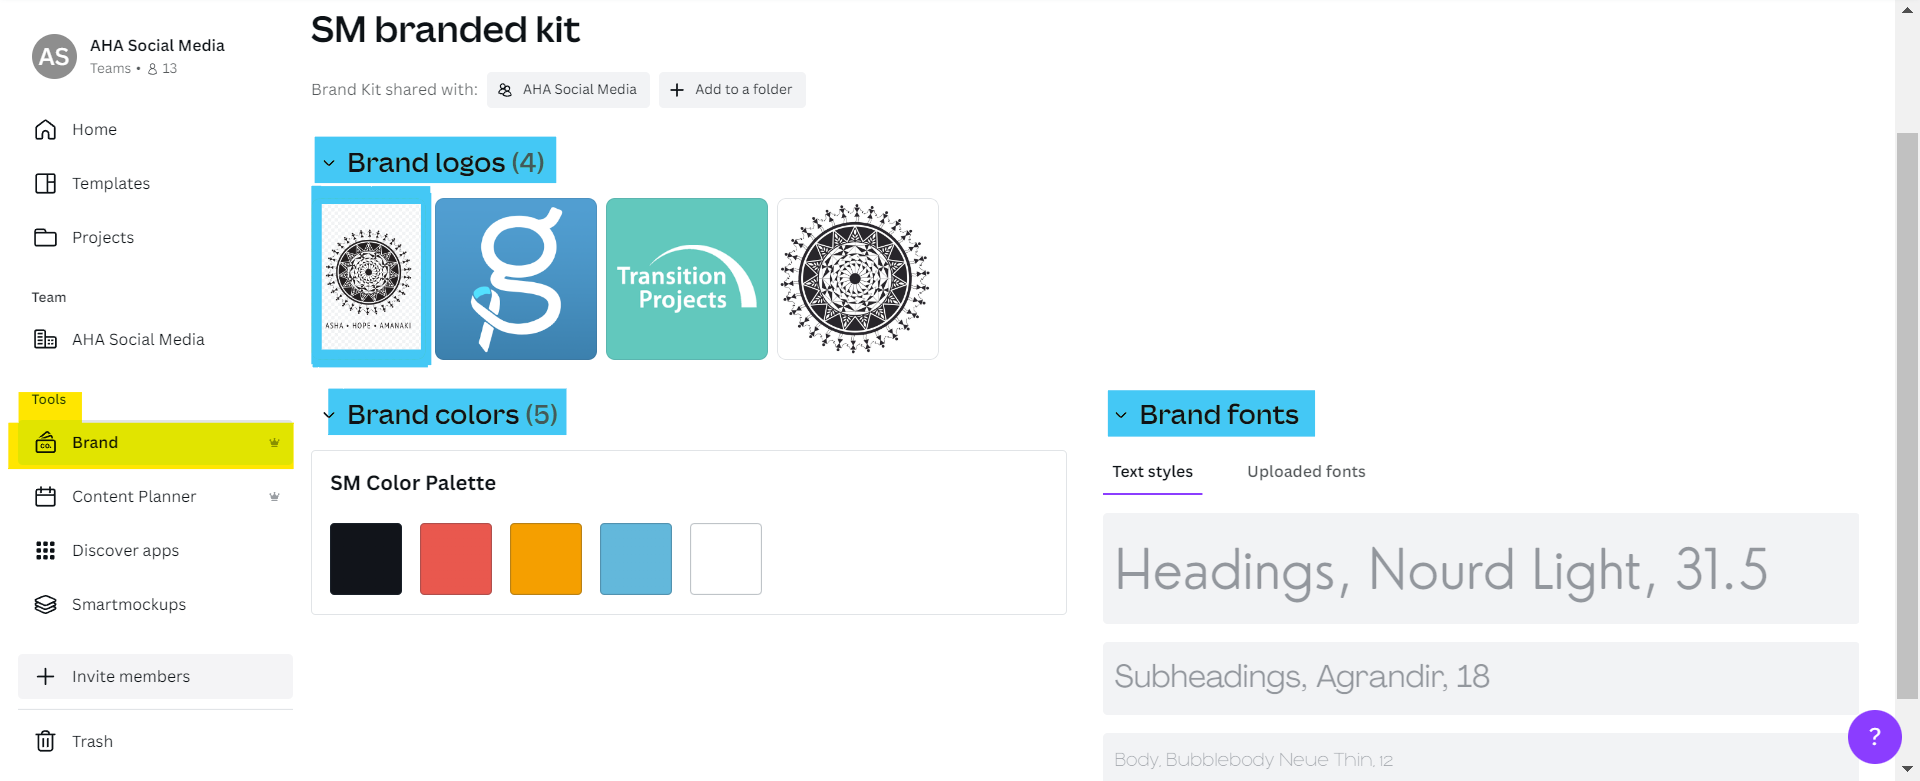Open the Content Planner calendar icon

[x=45, y=497]
